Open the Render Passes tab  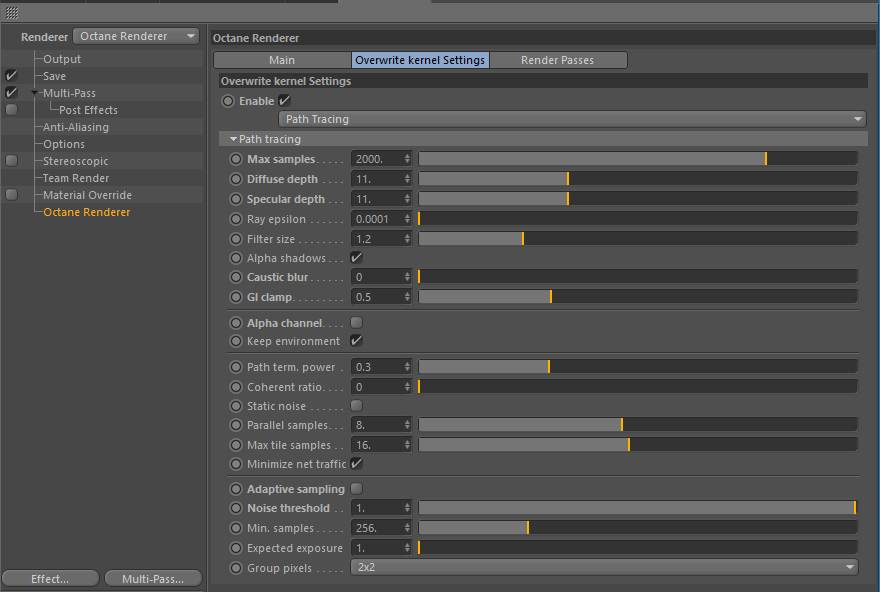pos(558,60)
